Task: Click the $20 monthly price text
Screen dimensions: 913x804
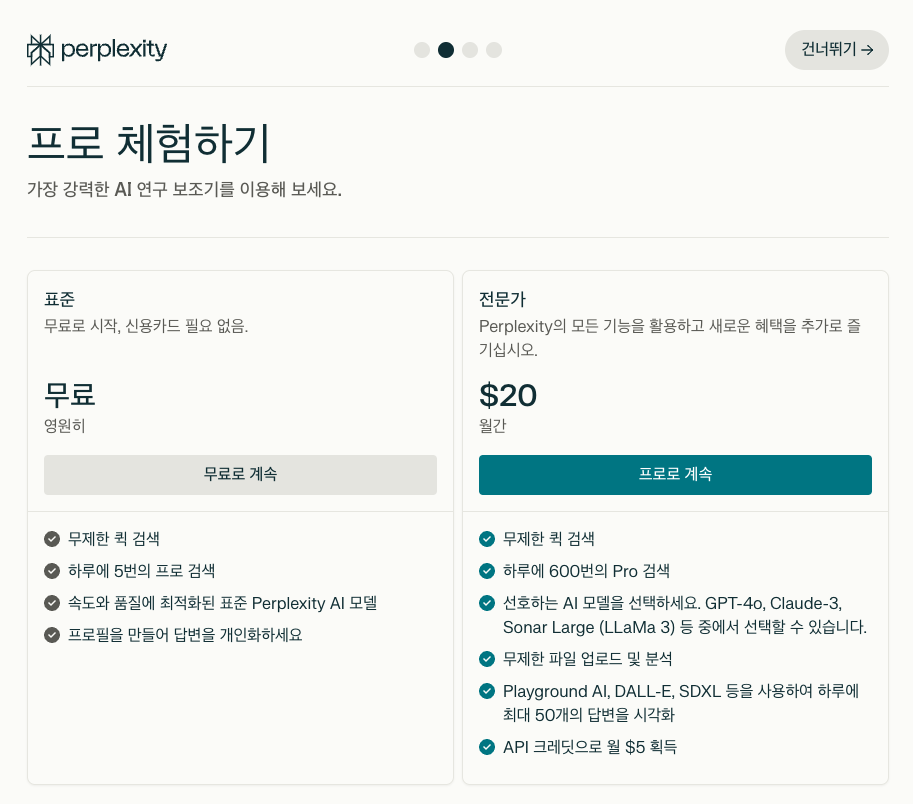Action: (508, 395)
